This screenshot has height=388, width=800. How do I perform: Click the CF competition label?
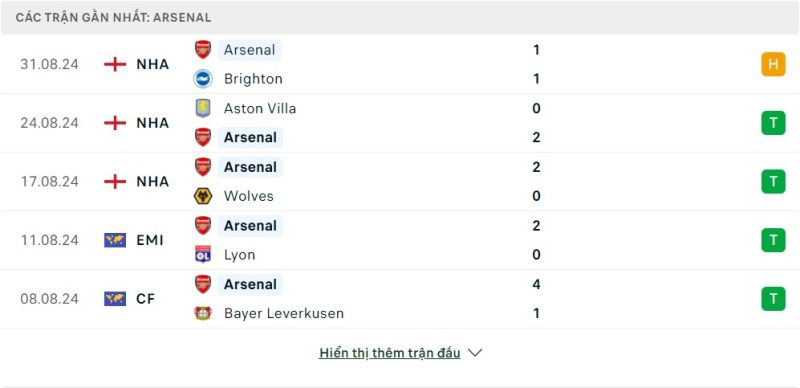coord(145,299)
